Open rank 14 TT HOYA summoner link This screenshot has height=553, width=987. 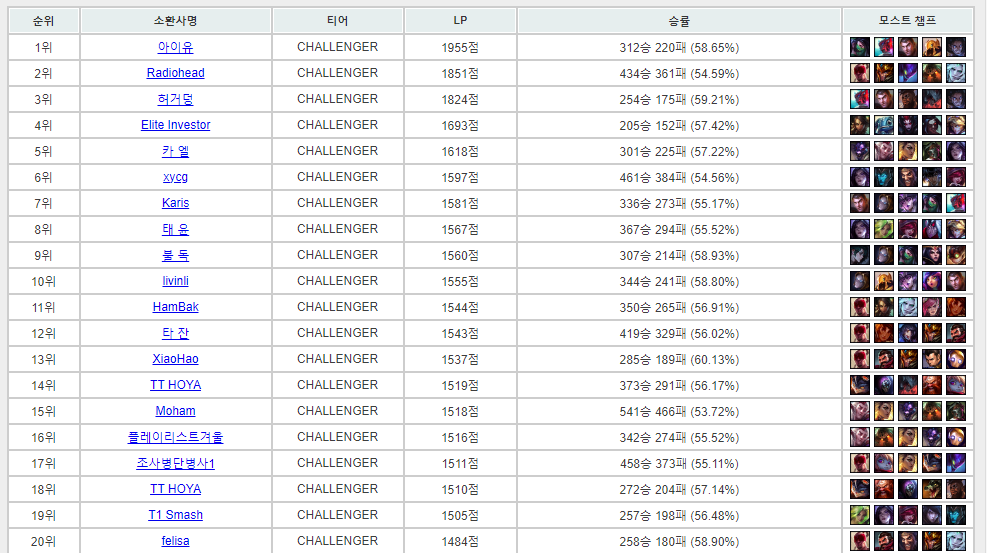tap(175, 385)
